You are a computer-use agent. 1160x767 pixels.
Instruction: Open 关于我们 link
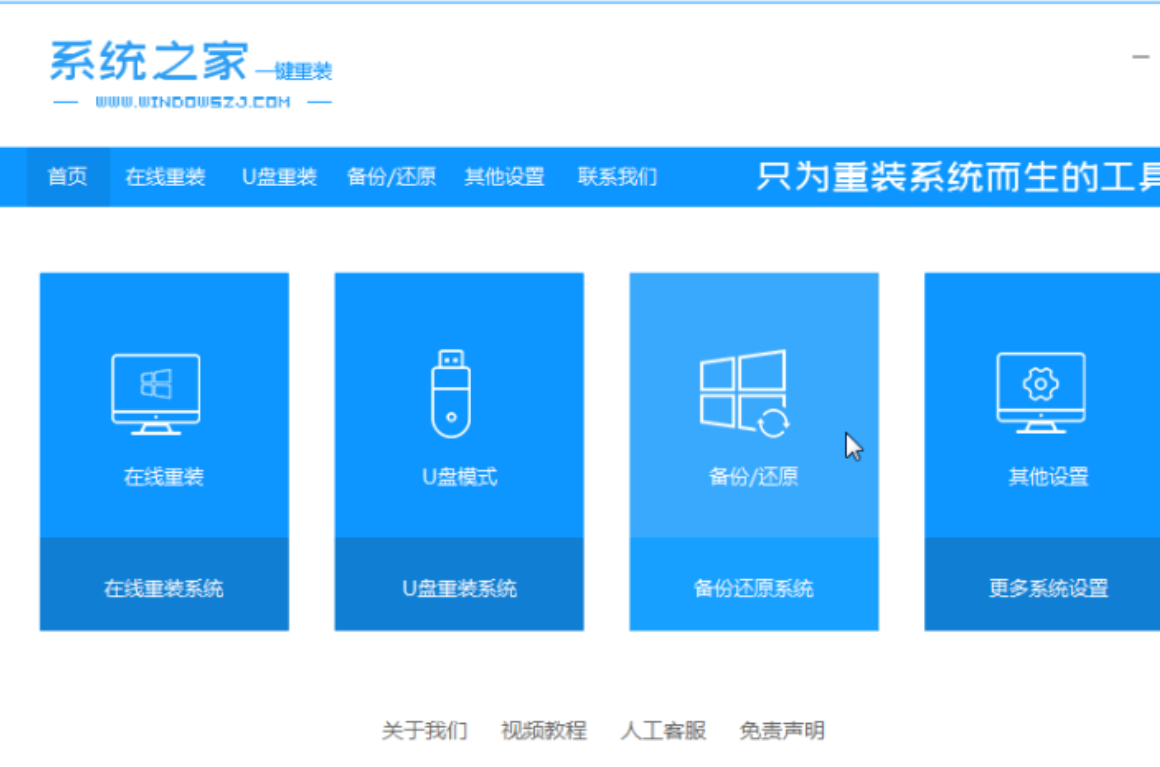425,731
